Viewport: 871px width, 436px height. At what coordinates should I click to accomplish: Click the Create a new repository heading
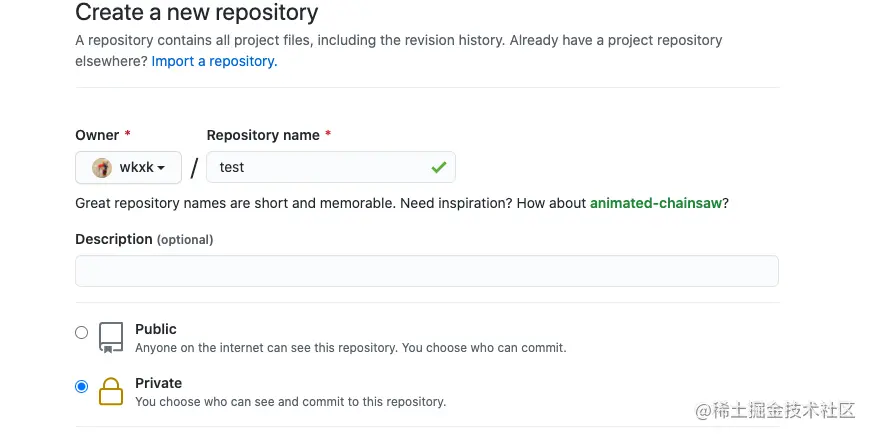pyautogui.click(x=197, y=13)
